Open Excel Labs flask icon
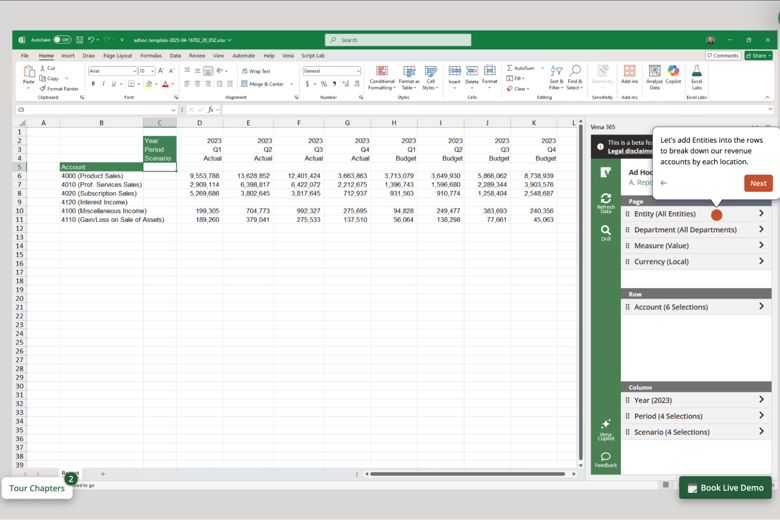The image size is (780, 520). [696, 71]
